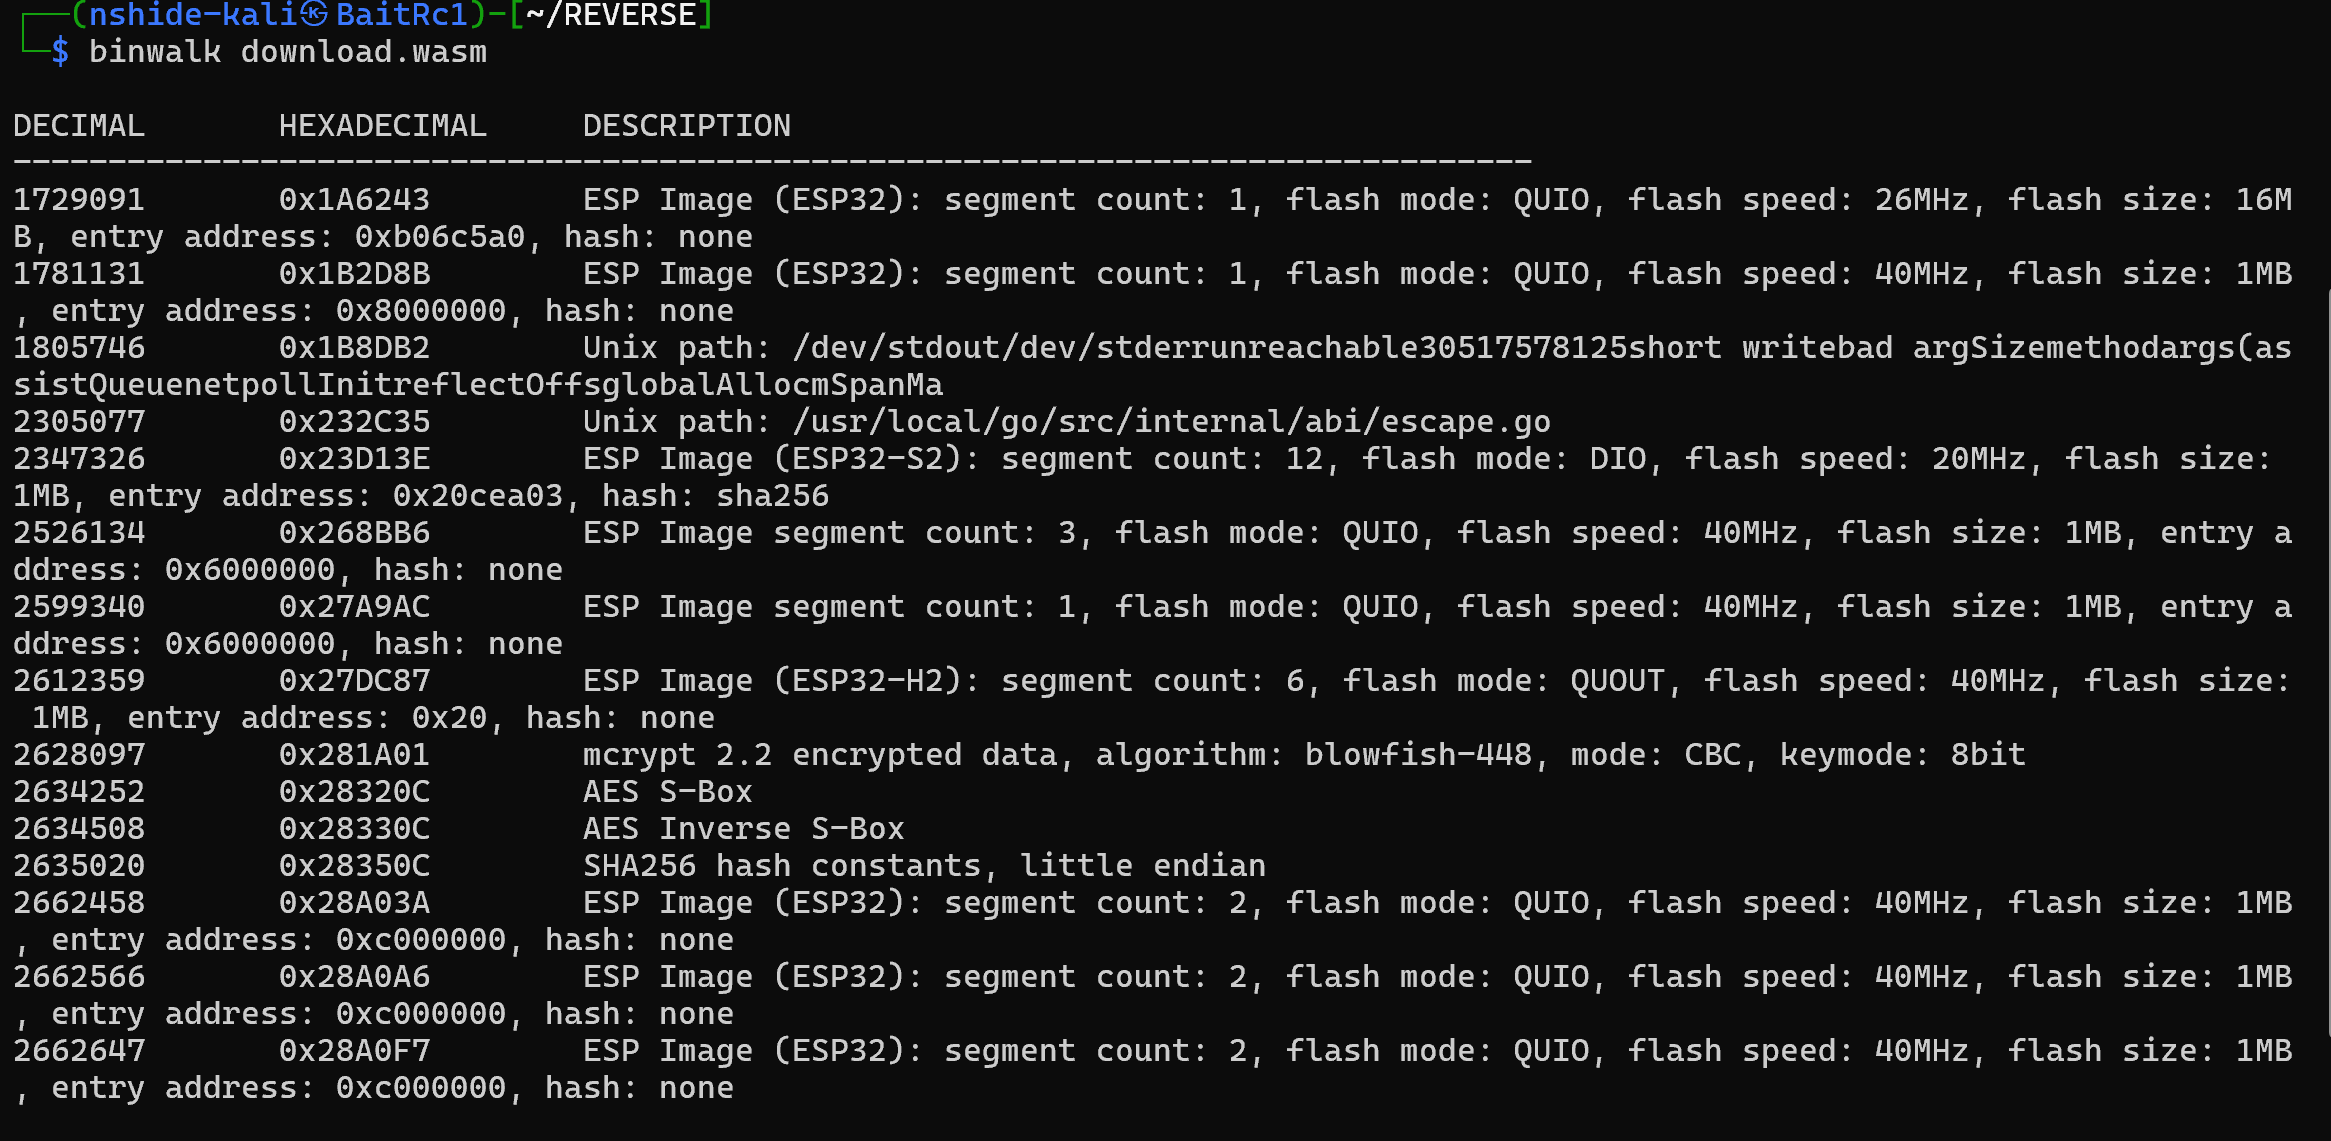Click the /usr/local/go/src/internal/abi/escape.go path
This screenshot has width=2331, height=1141.
click(x=1171, y=422)
